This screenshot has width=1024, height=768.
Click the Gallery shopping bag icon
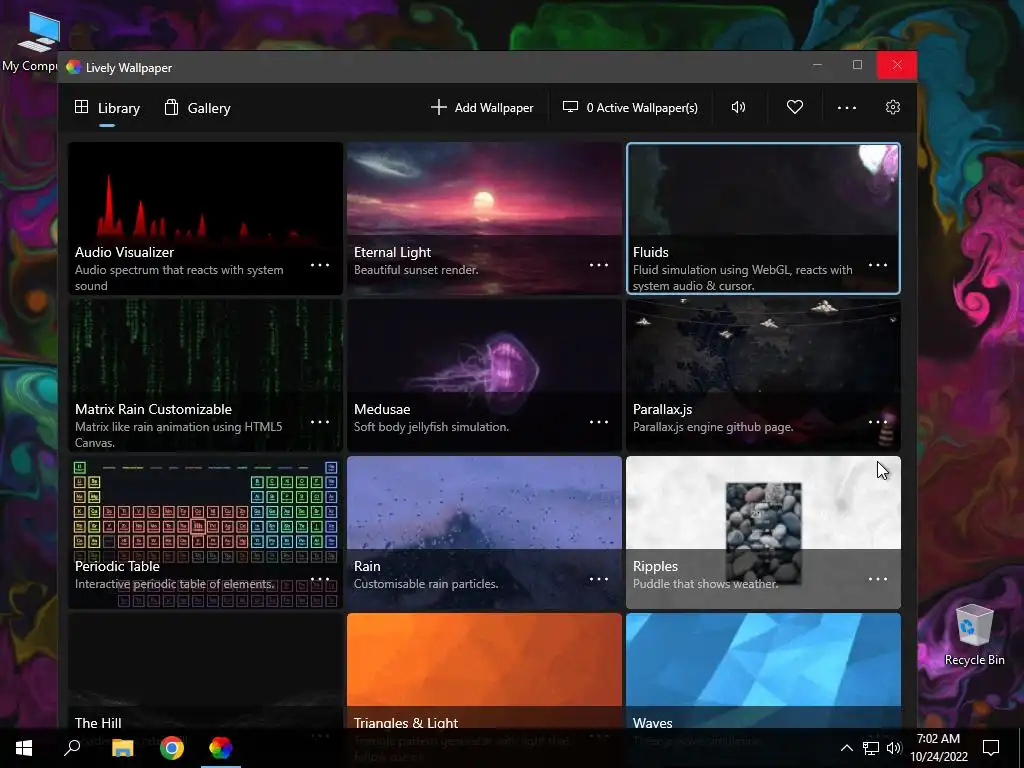[171, 106]
